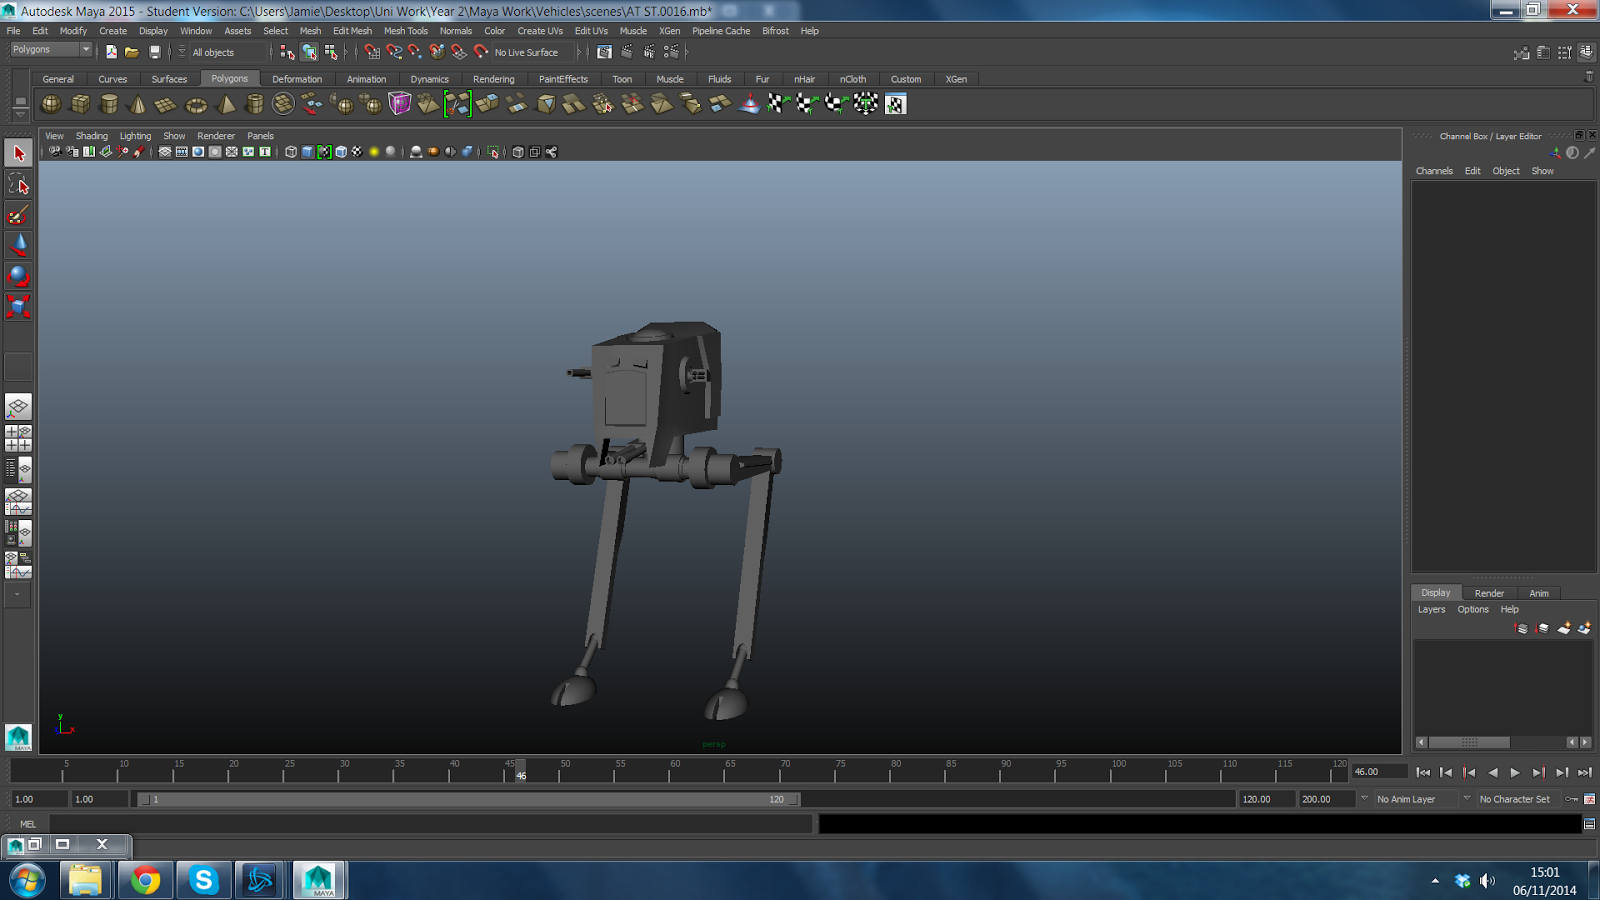
Task: Switch to the Anim layer tab
Action: [1539, 593]
